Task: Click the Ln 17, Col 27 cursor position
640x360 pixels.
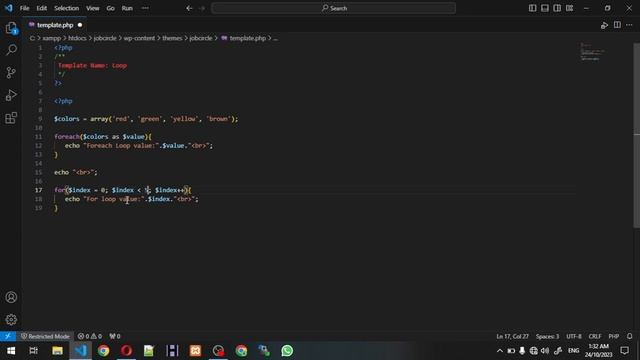Action: coord(512,336)
